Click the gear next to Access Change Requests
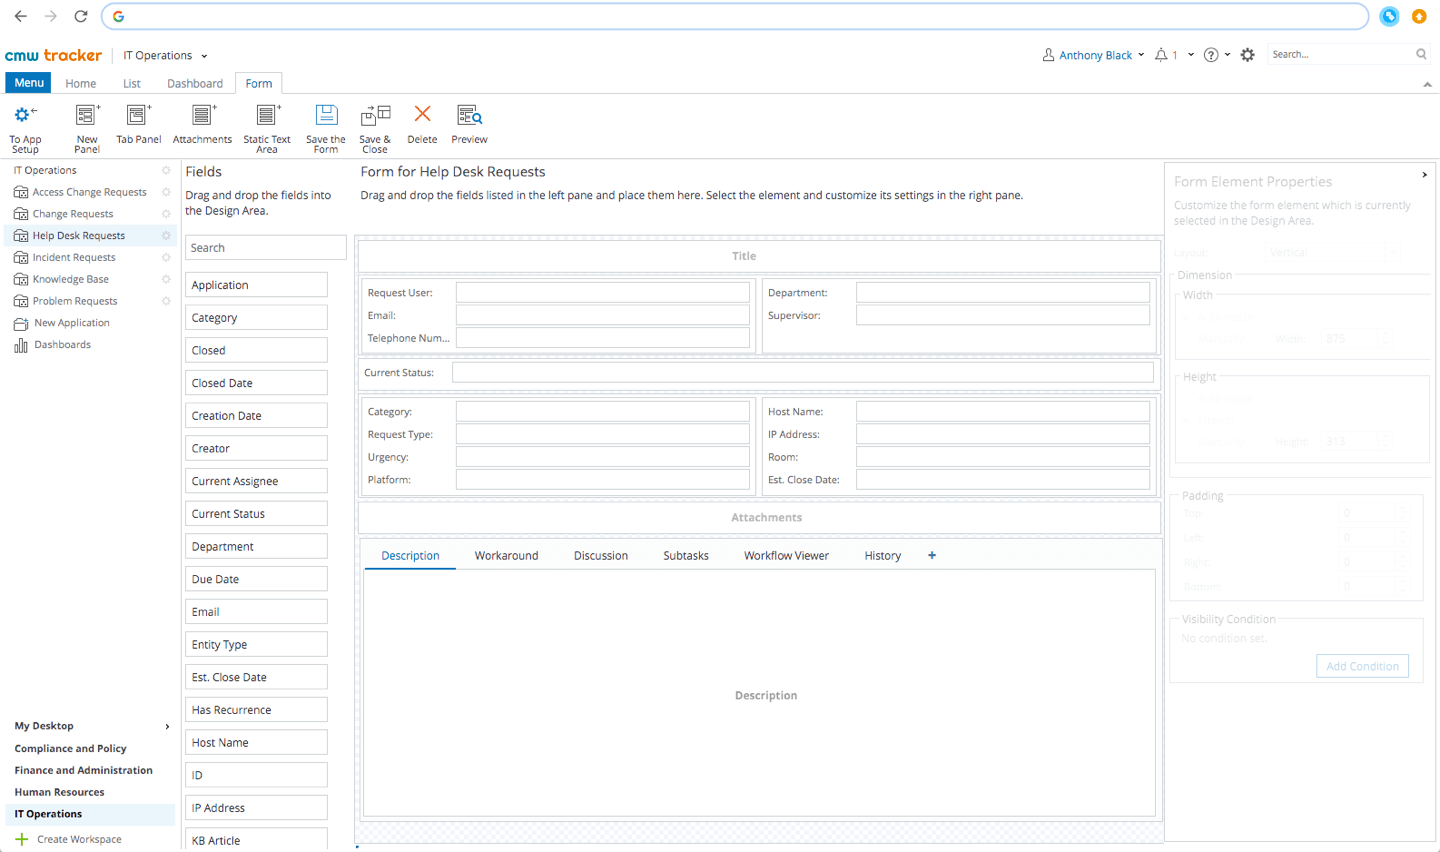This screenshot has width=1440, height=852. click(x=166, y=192)
